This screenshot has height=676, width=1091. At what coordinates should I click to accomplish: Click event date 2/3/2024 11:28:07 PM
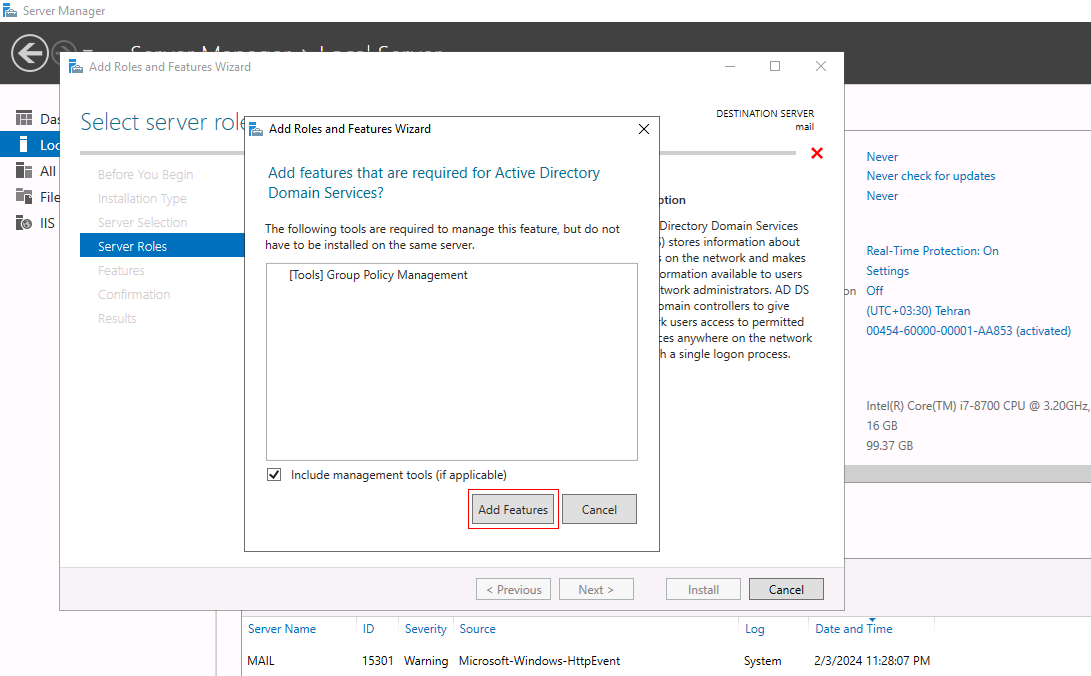(872, 661)
